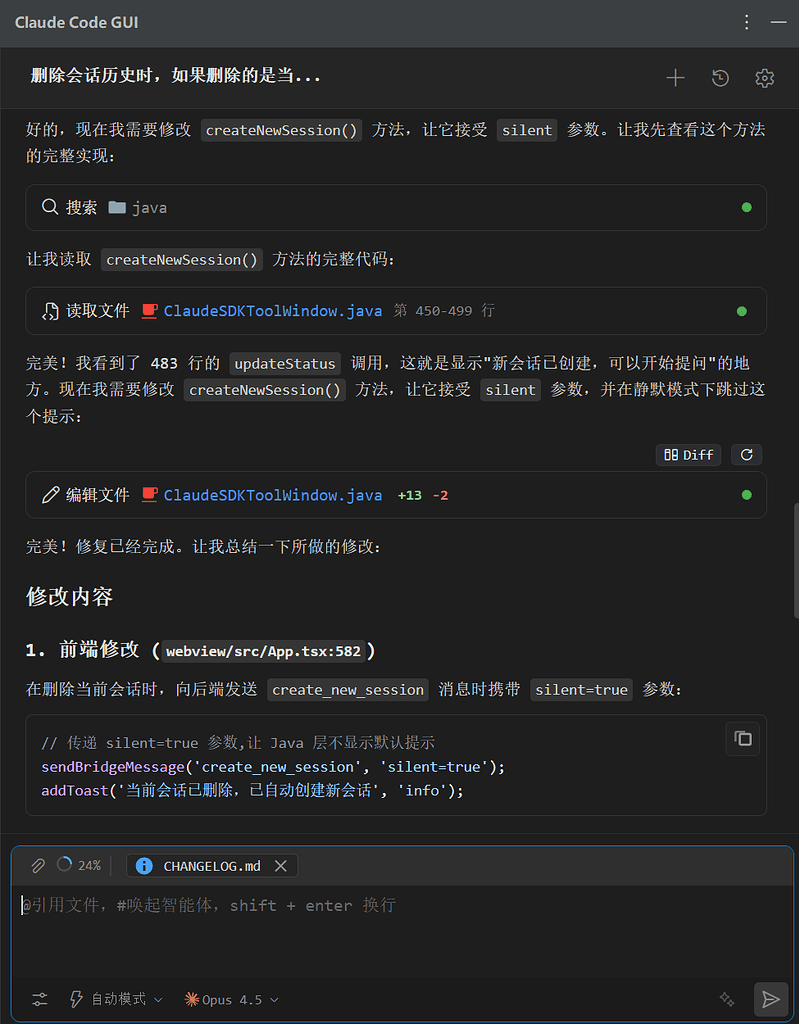Click the 483 line number text
Viewport: 799px width, 1024px height.
click(164, 363)
